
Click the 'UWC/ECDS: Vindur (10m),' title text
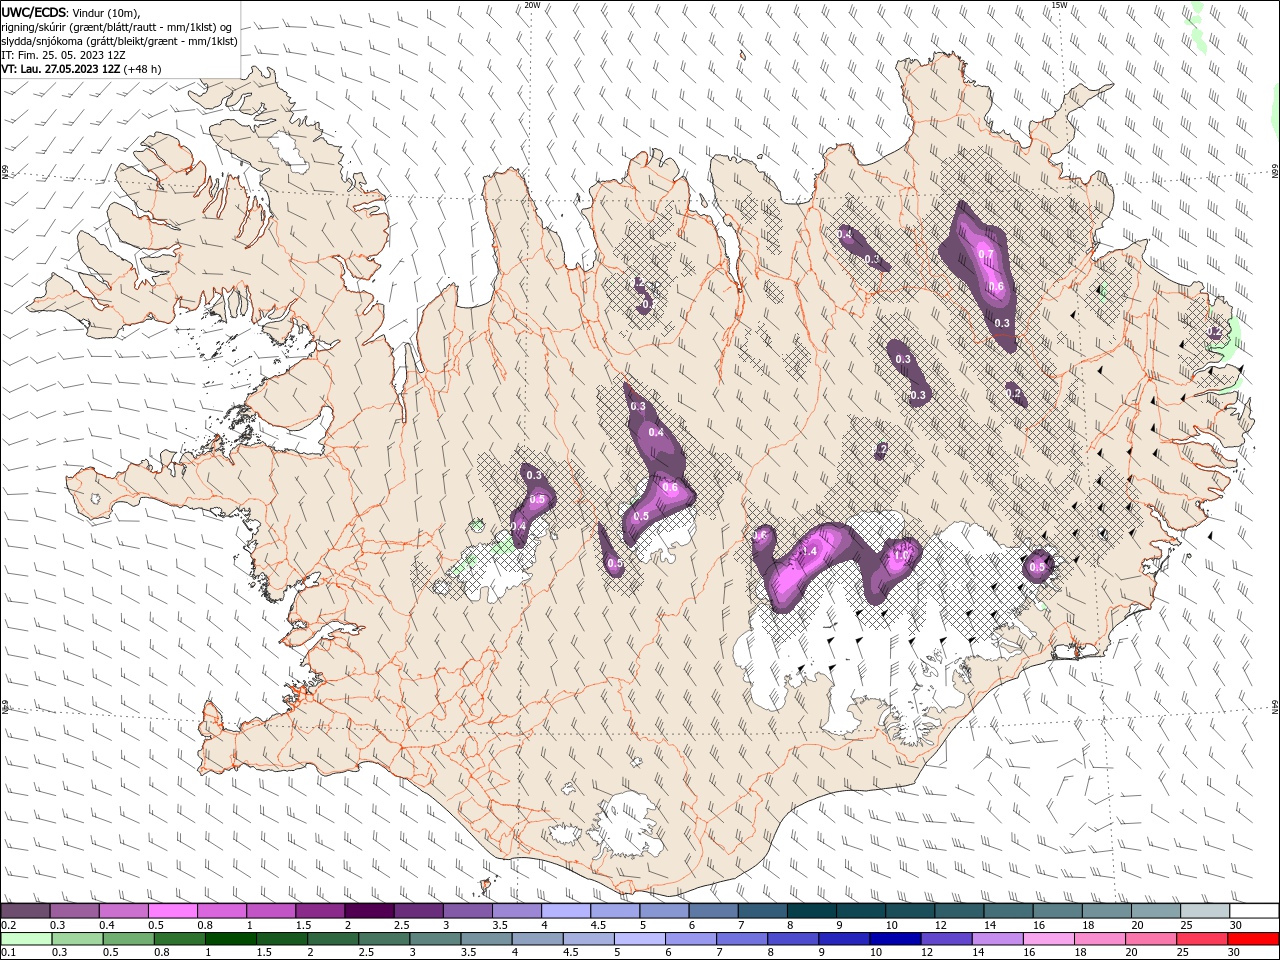coord(71,12)
